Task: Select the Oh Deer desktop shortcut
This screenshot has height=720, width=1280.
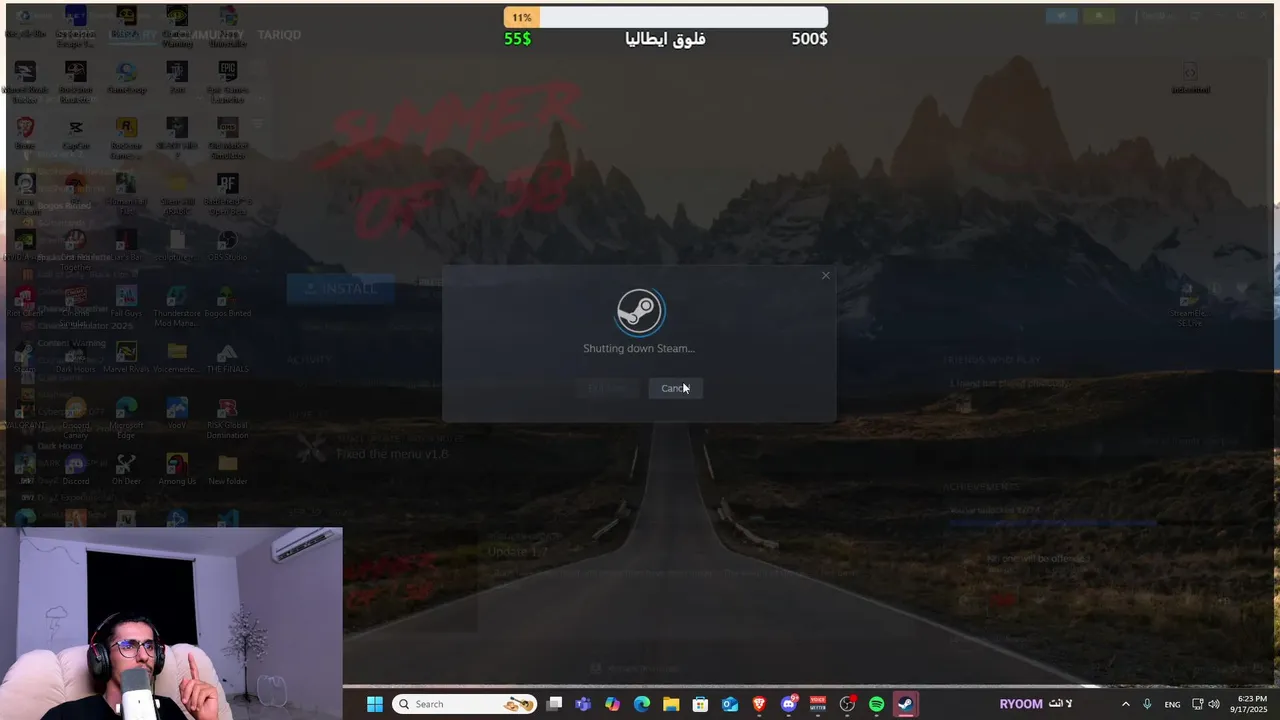Action: [126, 470]
